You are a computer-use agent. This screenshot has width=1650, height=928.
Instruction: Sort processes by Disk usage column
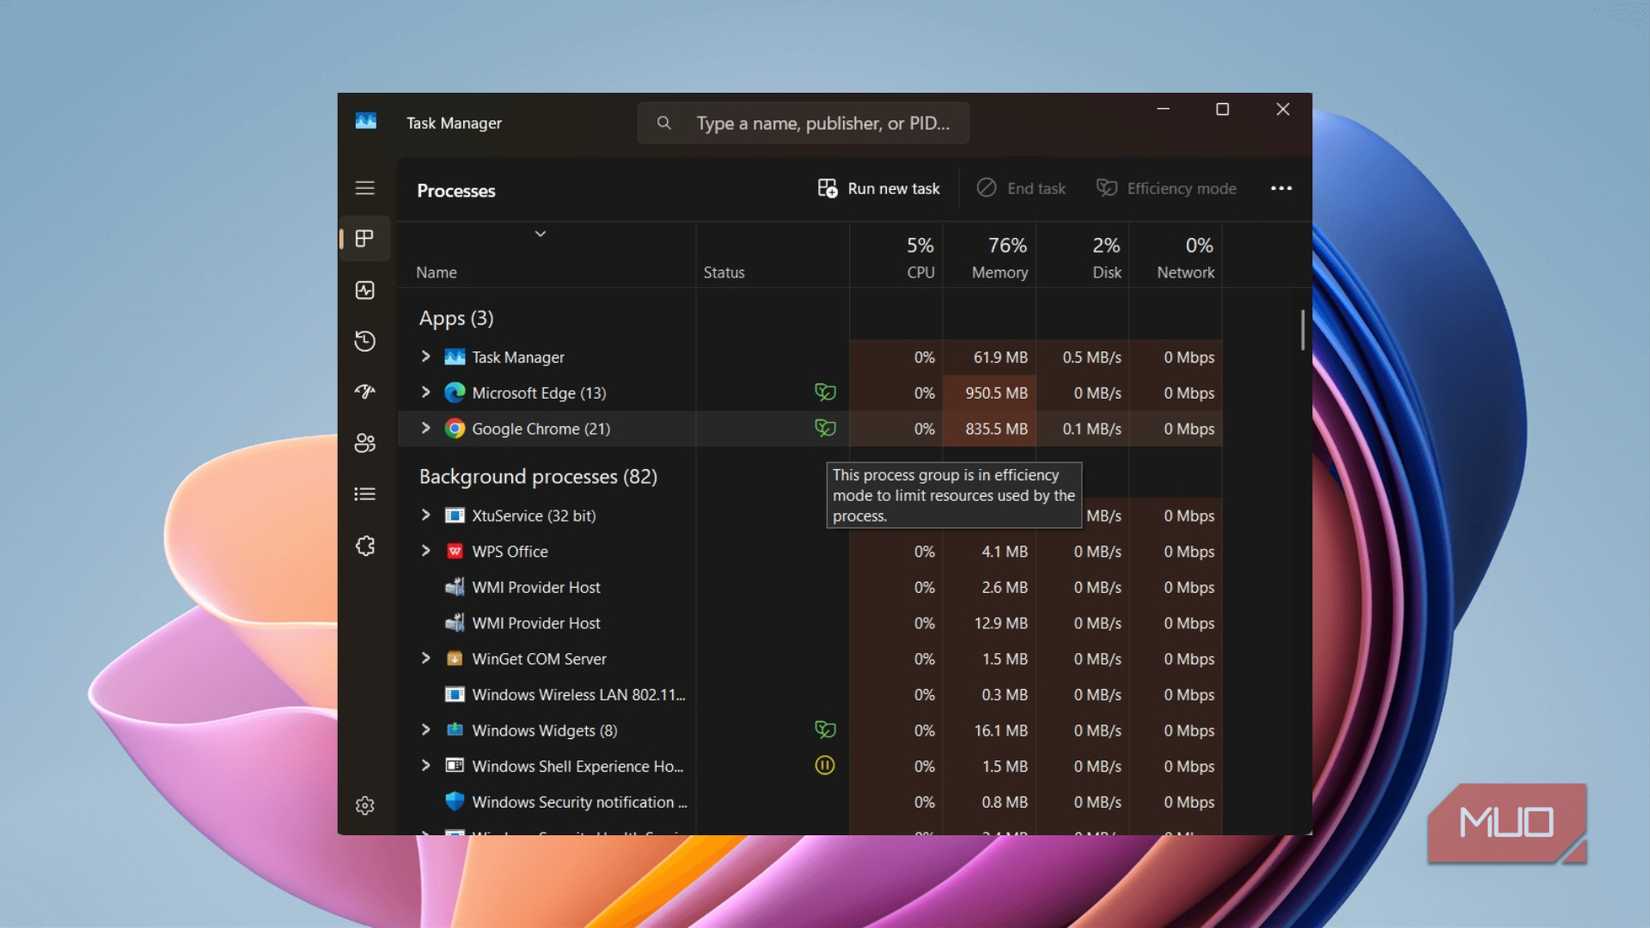pyautogui.click(x=1083, y=256)
